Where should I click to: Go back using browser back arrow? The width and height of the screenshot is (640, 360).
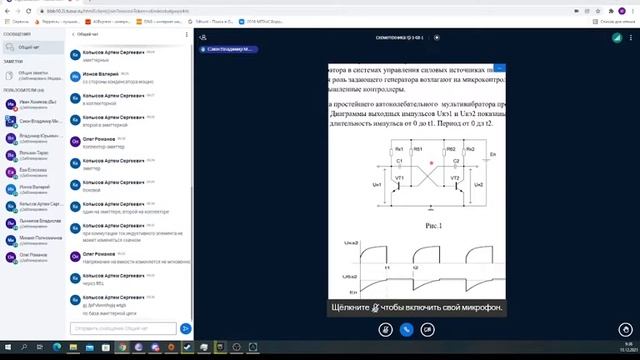(x=7, y=11)
